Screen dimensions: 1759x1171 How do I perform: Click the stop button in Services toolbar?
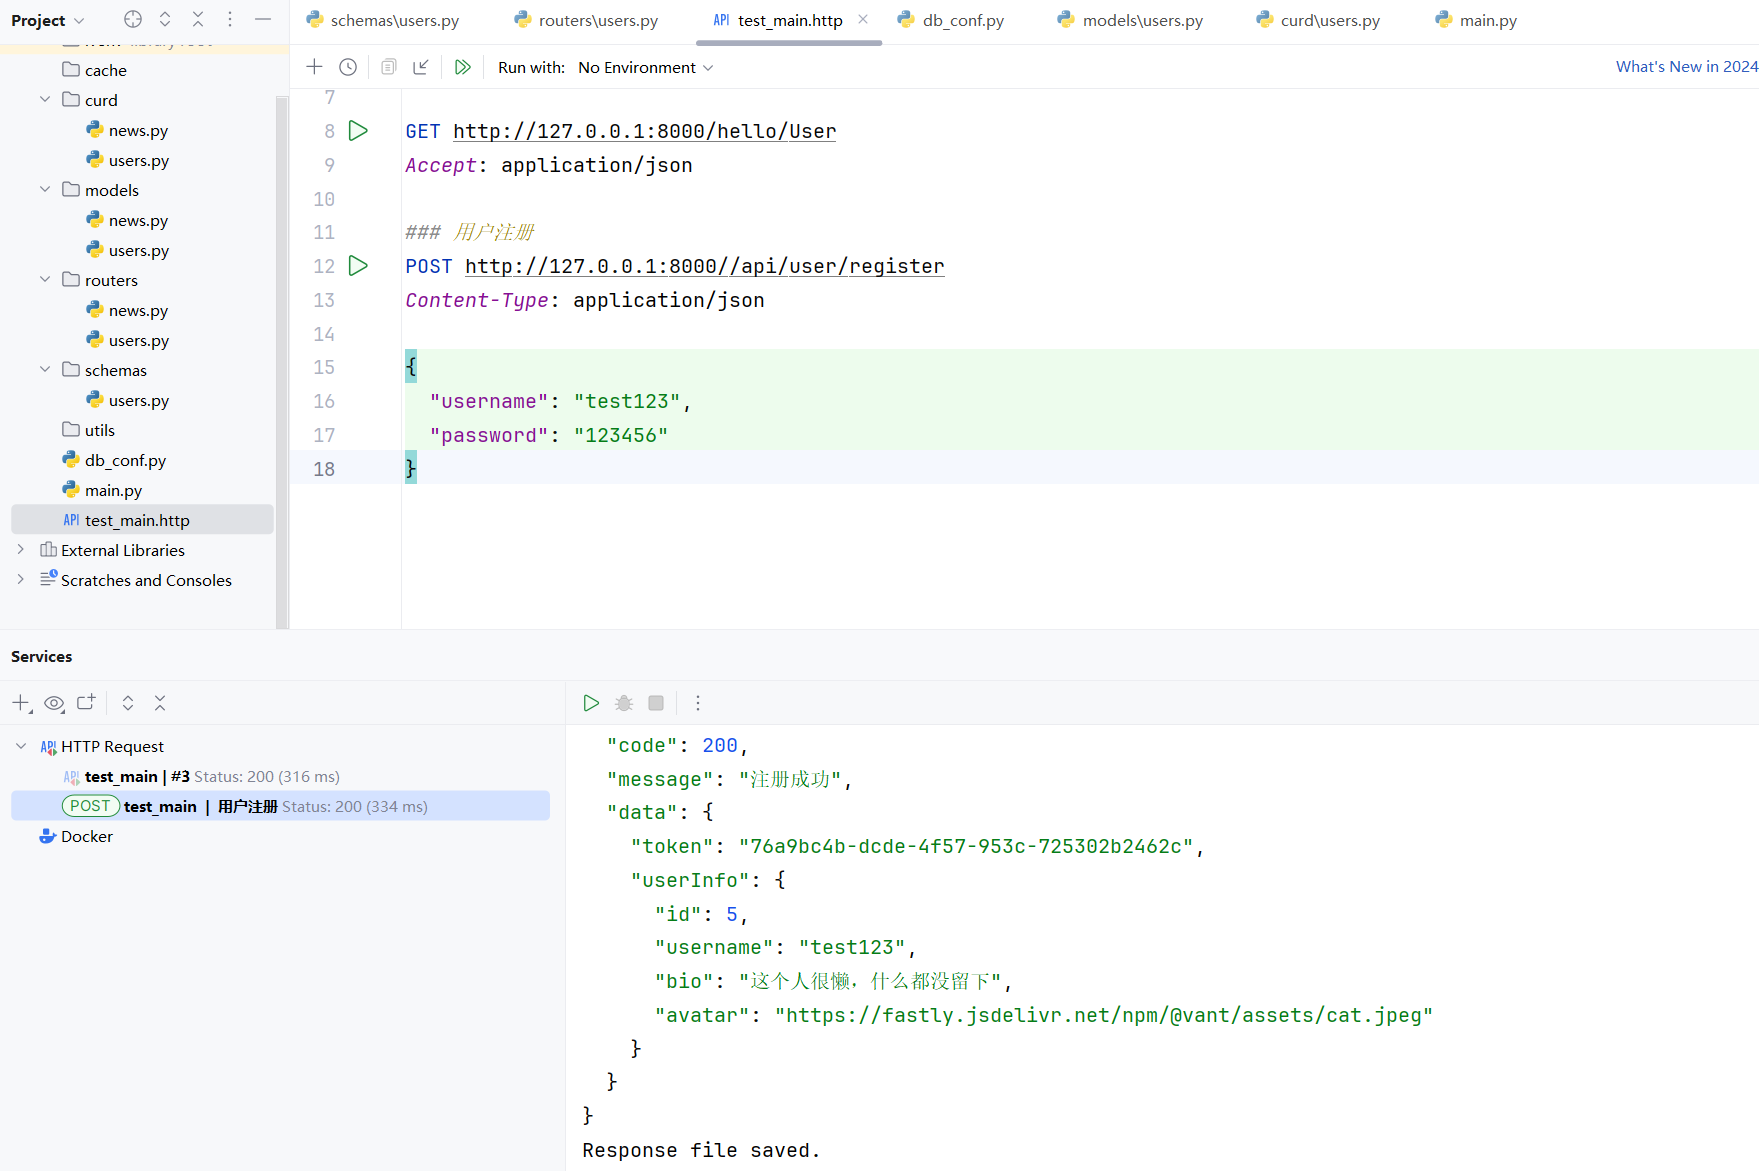point(656,703)
